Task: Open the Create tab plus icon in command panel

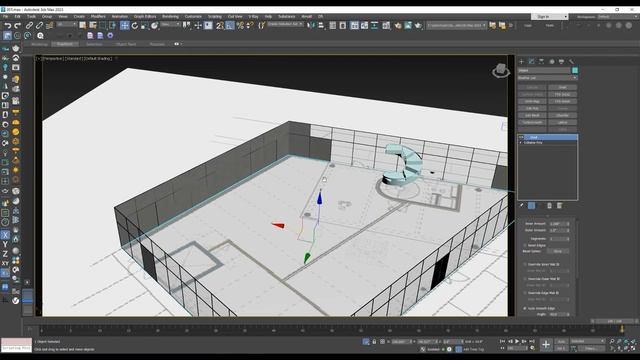Action: click(x=521, y=61)
